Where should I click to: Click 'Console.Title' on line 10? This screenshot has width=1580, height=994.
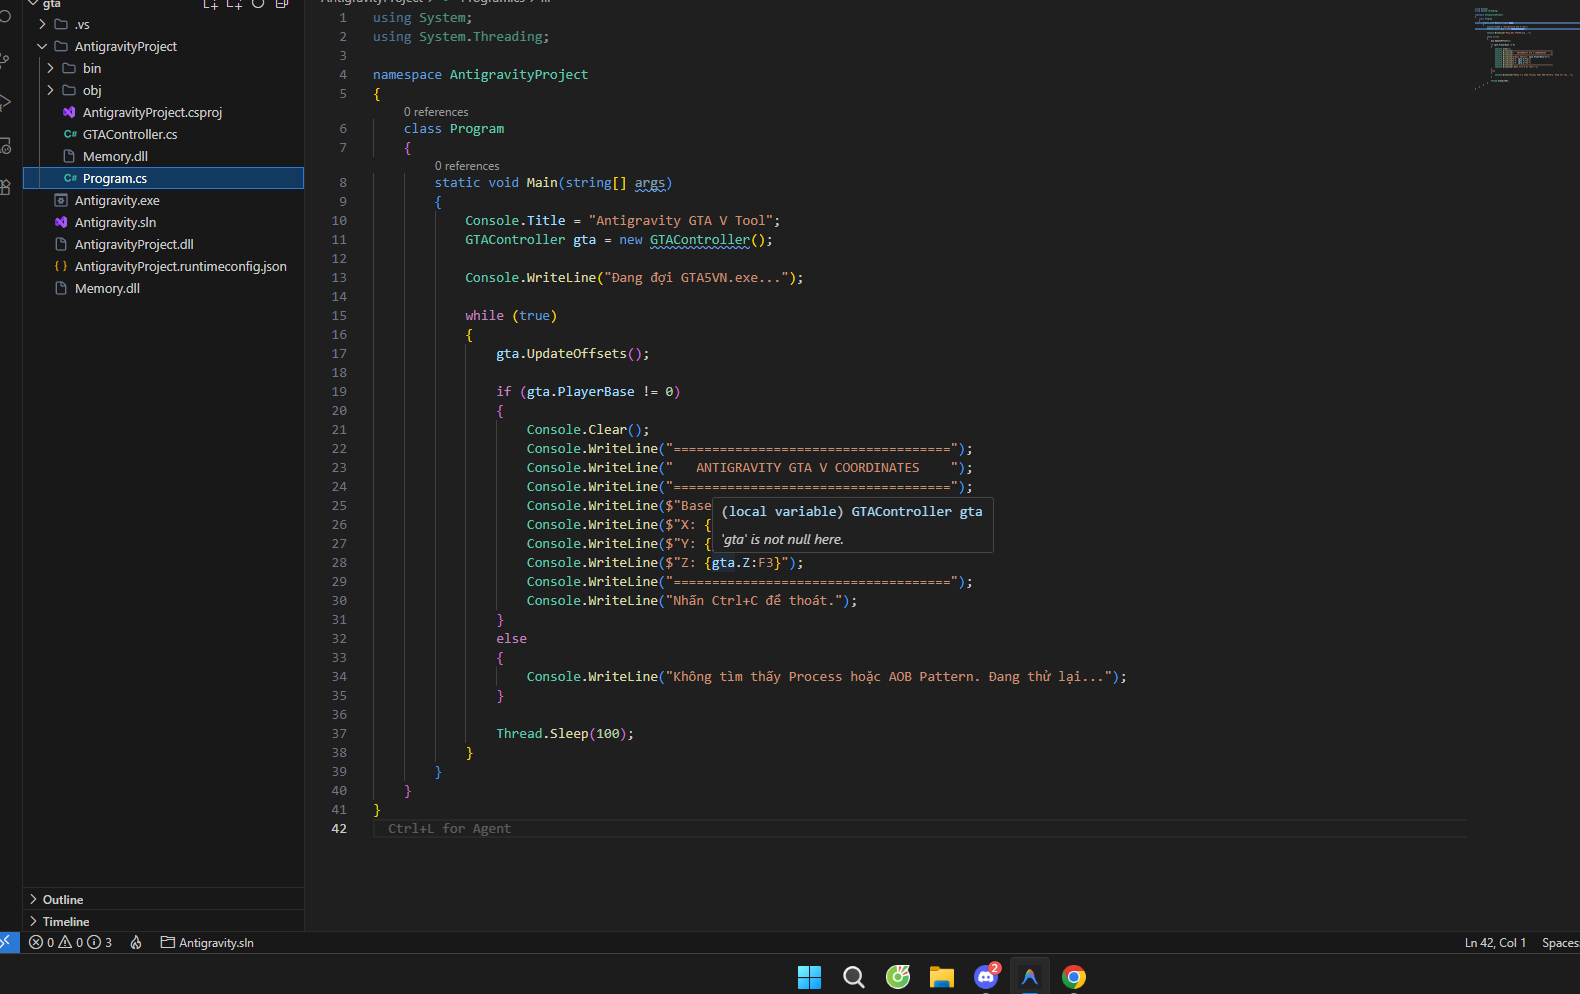pos(515,221)
